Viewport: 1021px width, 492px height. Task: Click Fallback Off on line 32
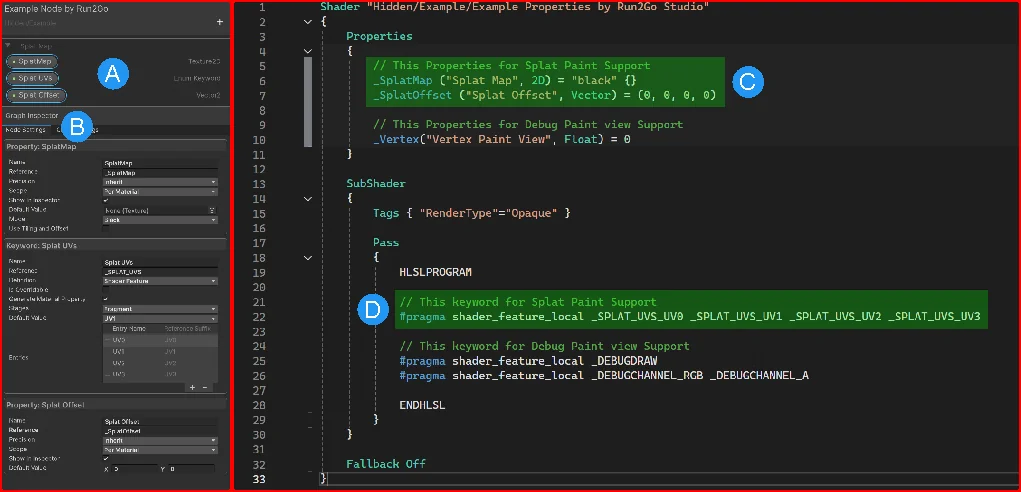[x=385, y=464]
